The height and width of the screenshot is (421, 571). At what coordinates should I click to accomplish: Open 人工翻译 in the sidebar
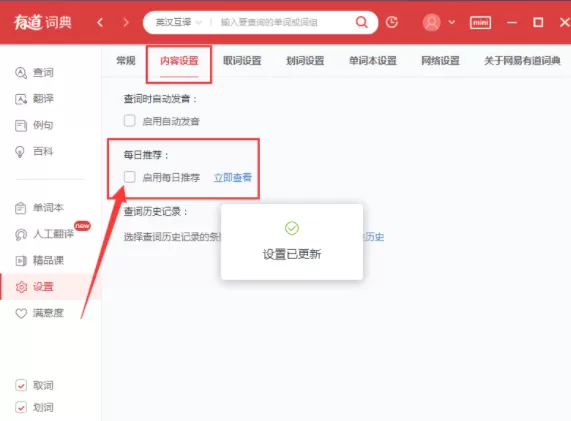44,234
